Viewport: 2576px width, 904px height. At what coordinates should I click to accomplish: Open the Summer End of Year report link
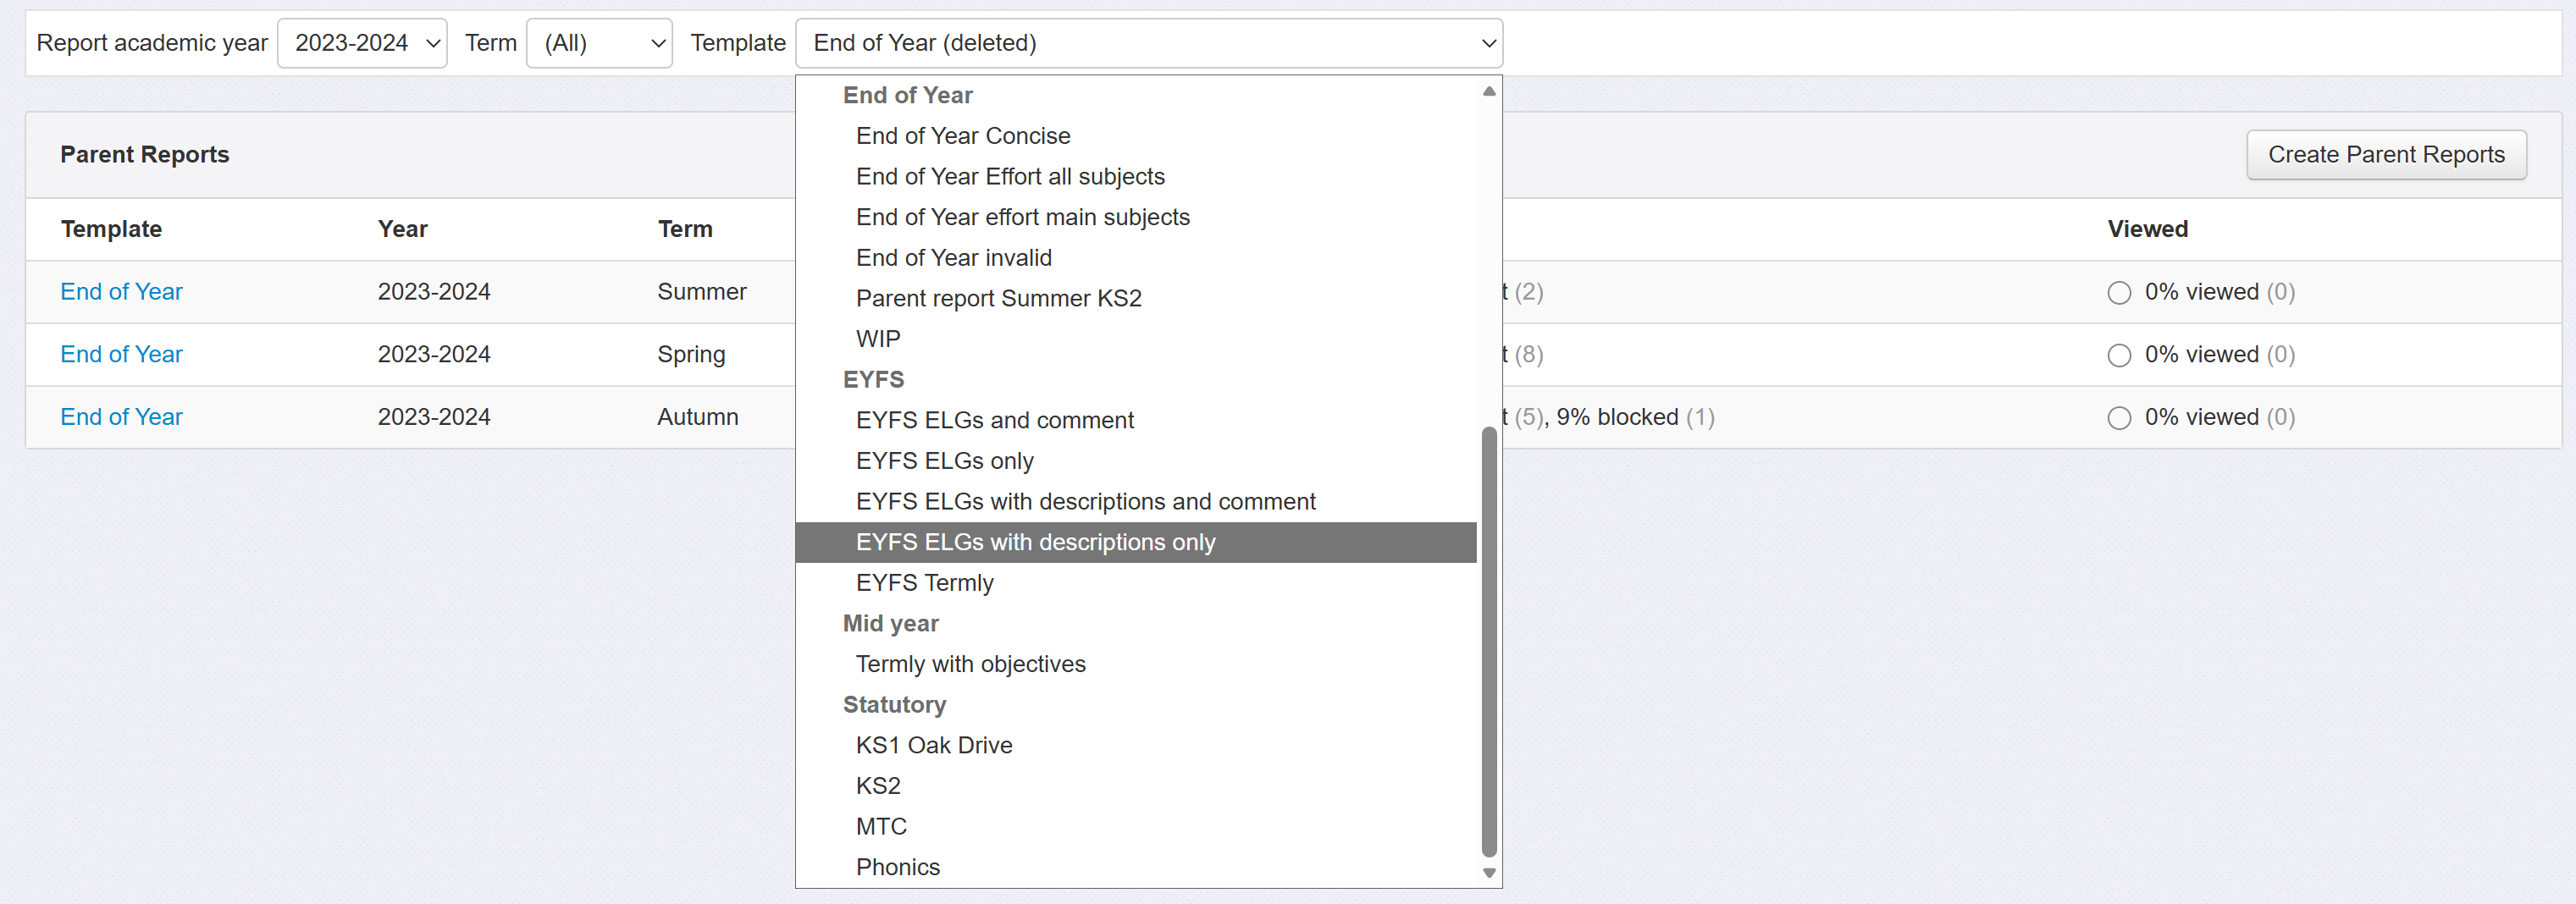(x=121, y=292)
